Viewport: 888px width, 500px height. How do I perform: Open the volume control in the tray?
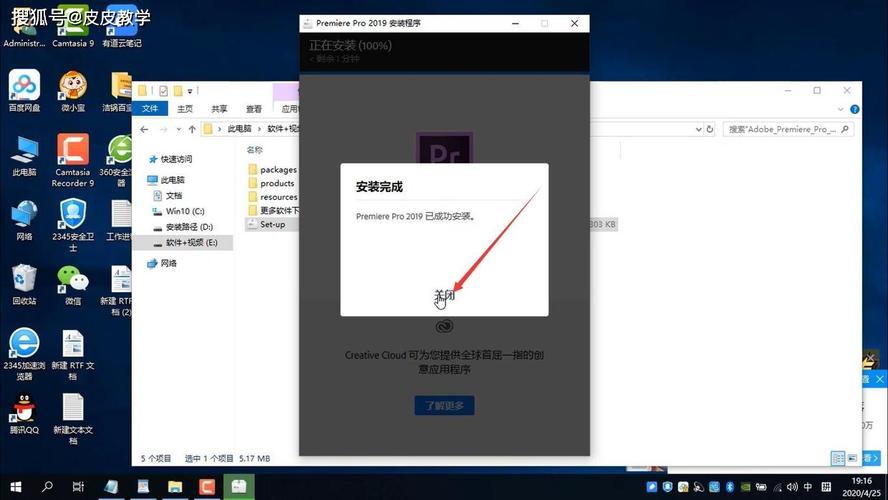(792, 487)
